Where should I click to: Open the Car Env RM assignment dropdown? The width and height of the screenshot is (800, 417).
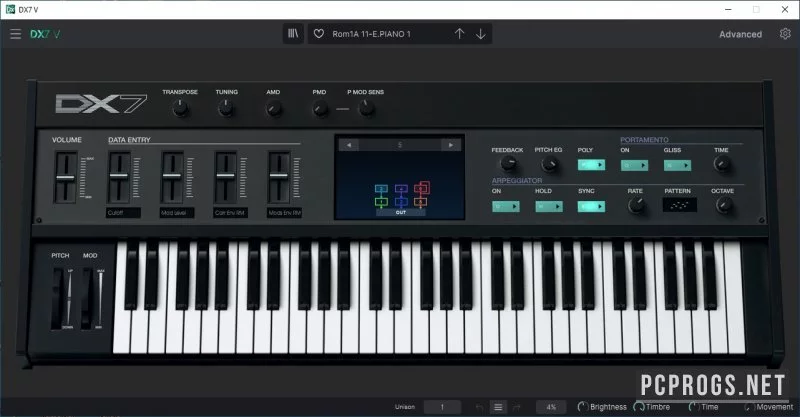(x=231, y=212)
